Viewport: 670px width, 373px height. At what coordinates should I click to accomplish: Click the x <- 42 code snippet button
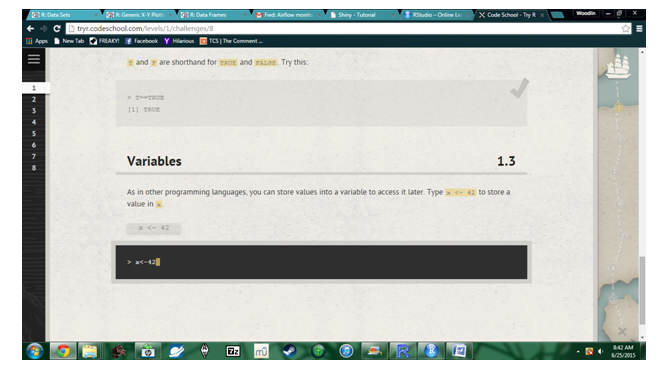click(x=154, y=228)
